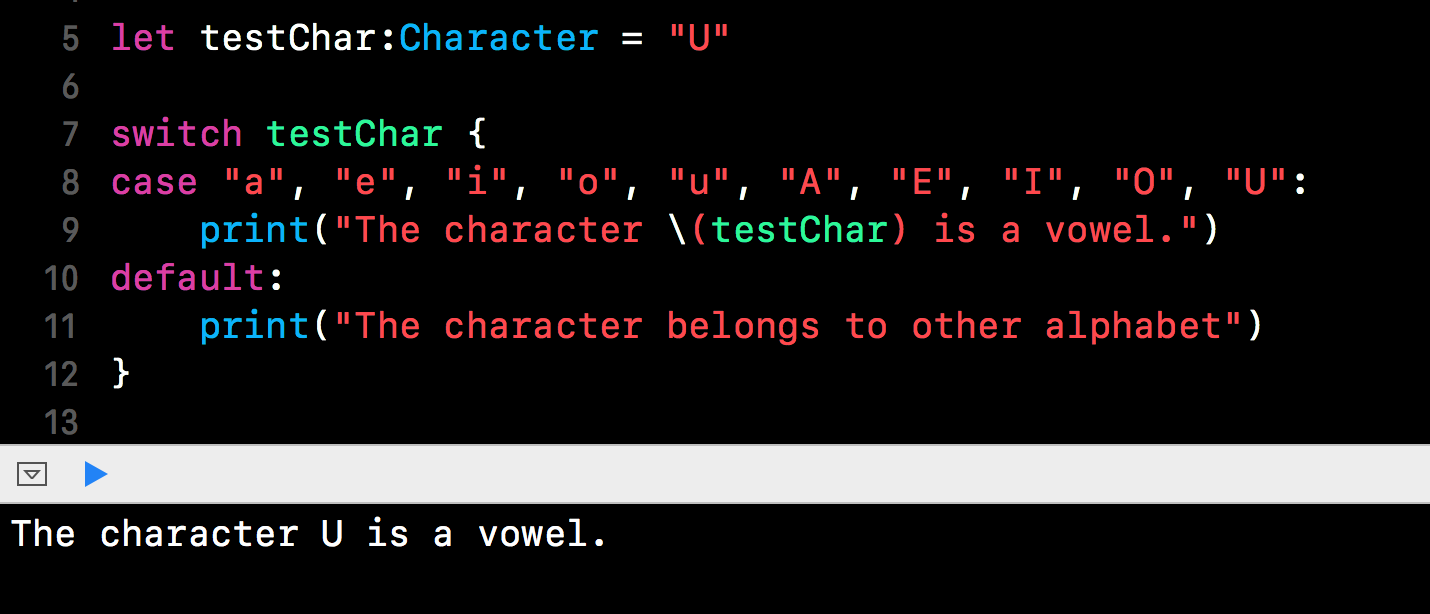Viewport: 1430px width, 614px height.
Task: Click the "O" string in the case list
Action: pos(1145,182)
